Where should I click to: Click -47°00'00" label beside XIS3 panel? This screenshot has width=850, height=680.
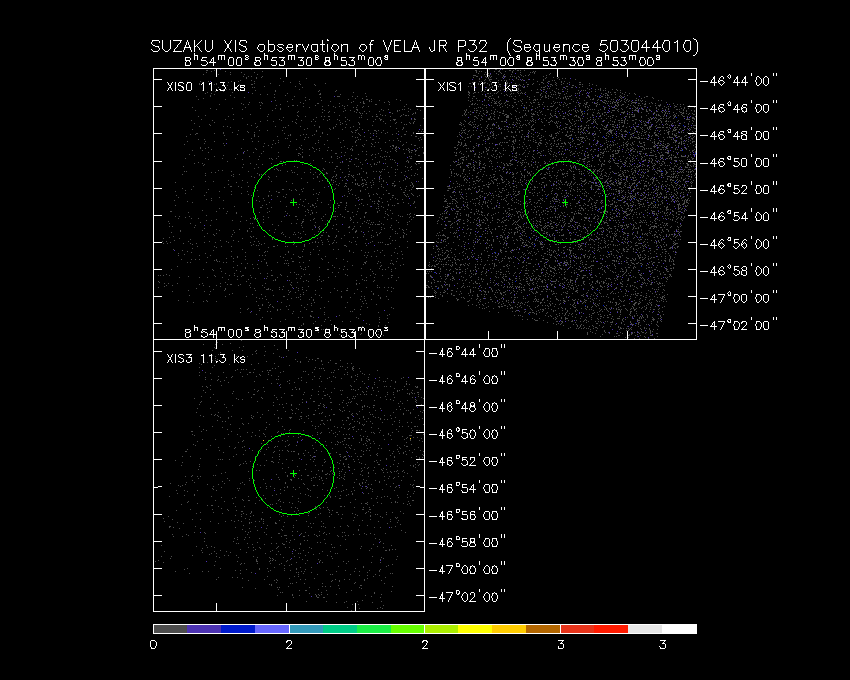tap(467, 569)
